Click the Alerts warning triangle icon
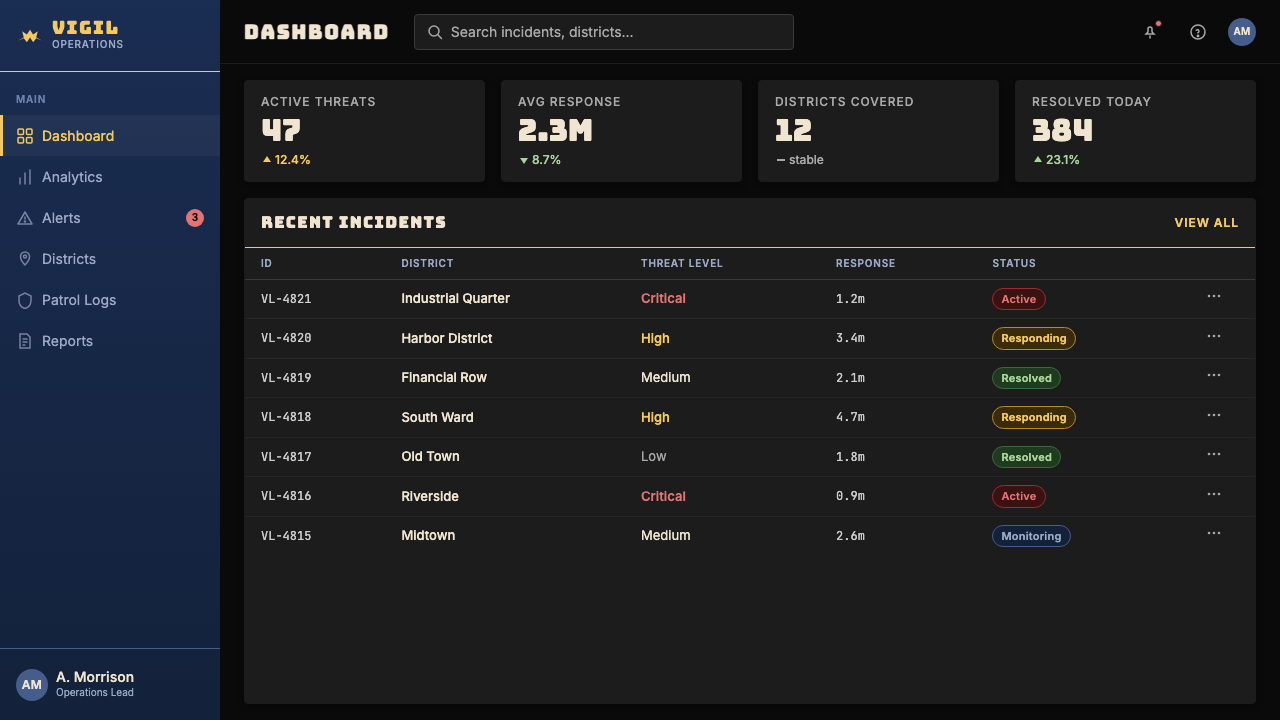The width and height of the screenshot is (1280, 720). coord(25,218)
